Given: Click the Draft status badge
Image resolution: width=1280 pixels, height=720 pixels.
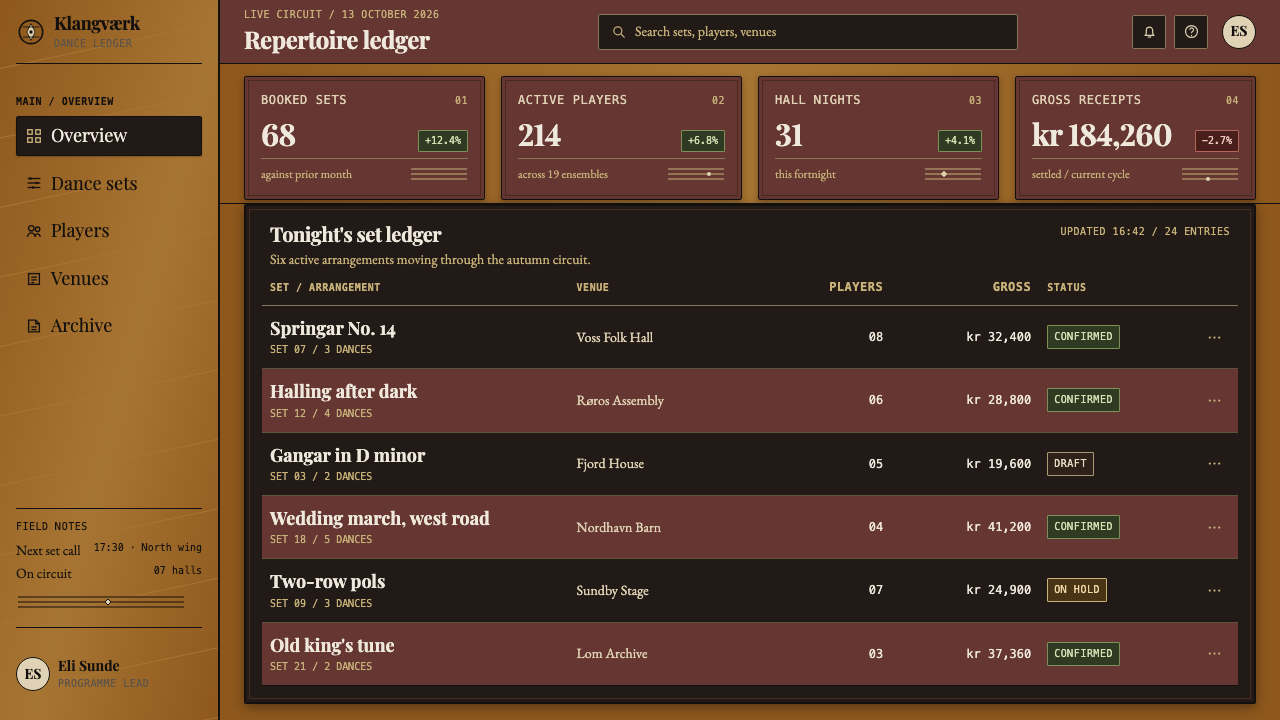Looking at the screenshot, I should point(1070,464).
